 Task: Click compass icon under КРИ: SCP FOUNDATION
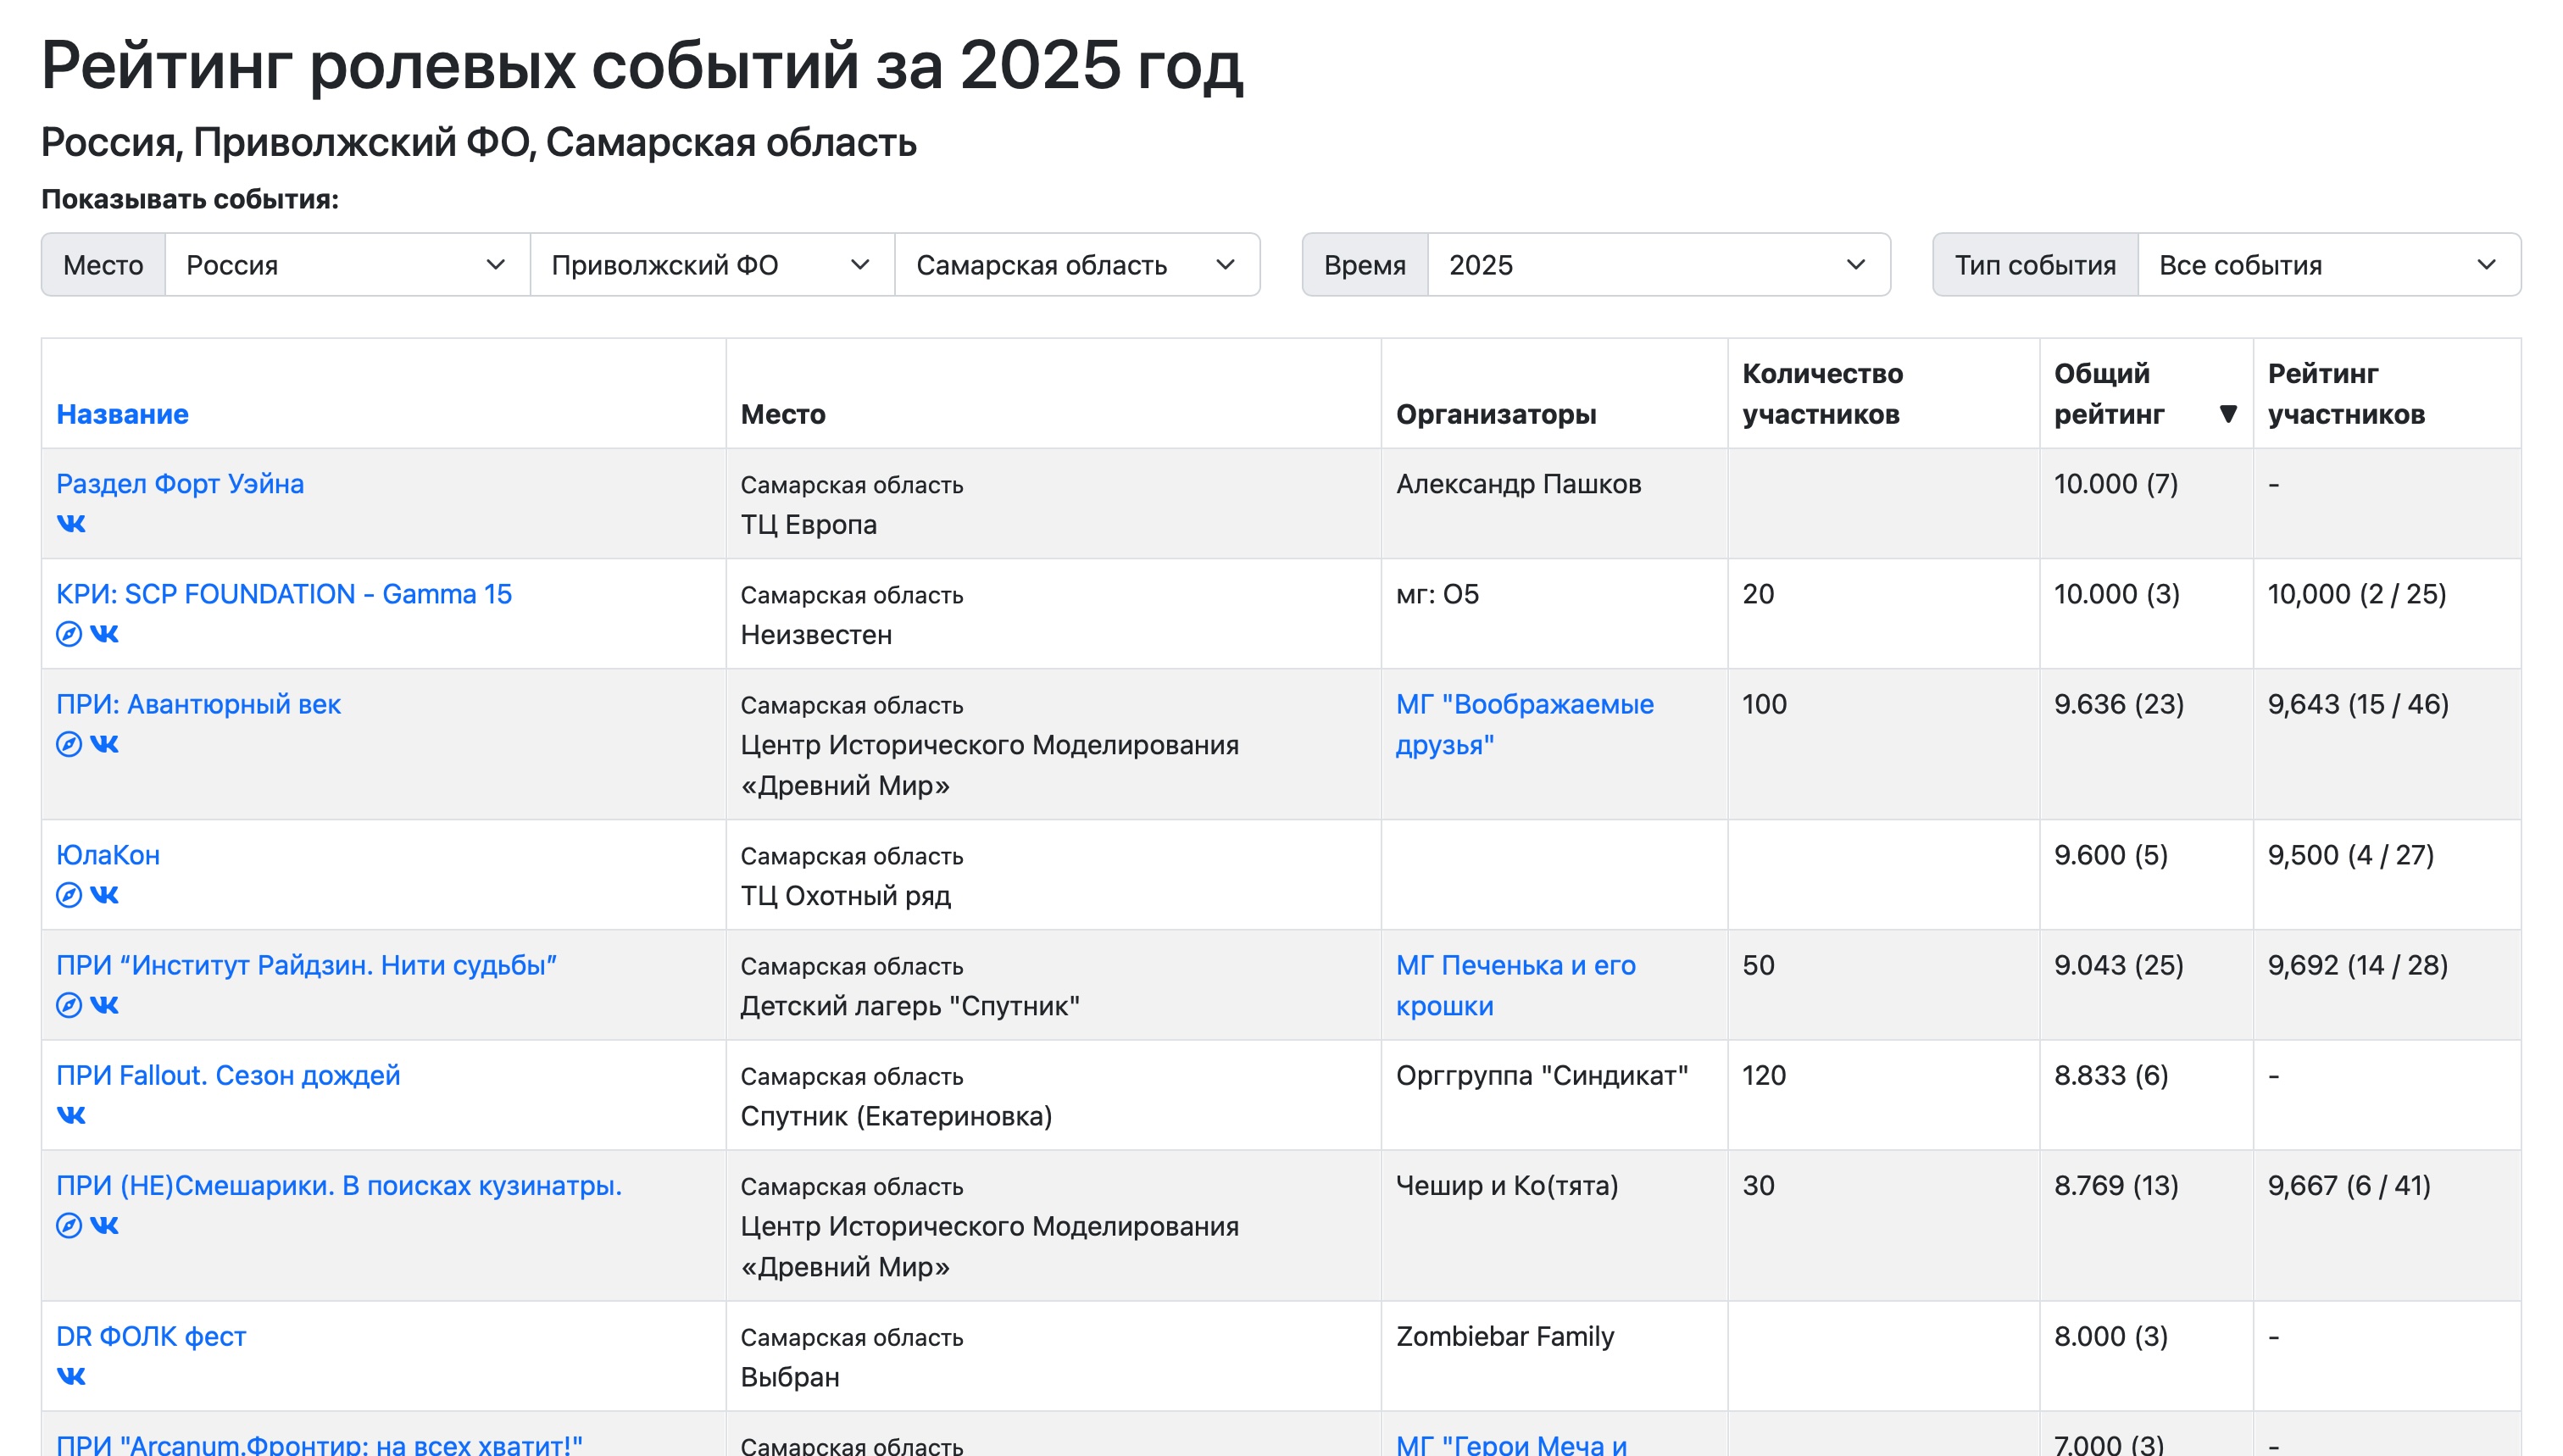click(68, 634)
